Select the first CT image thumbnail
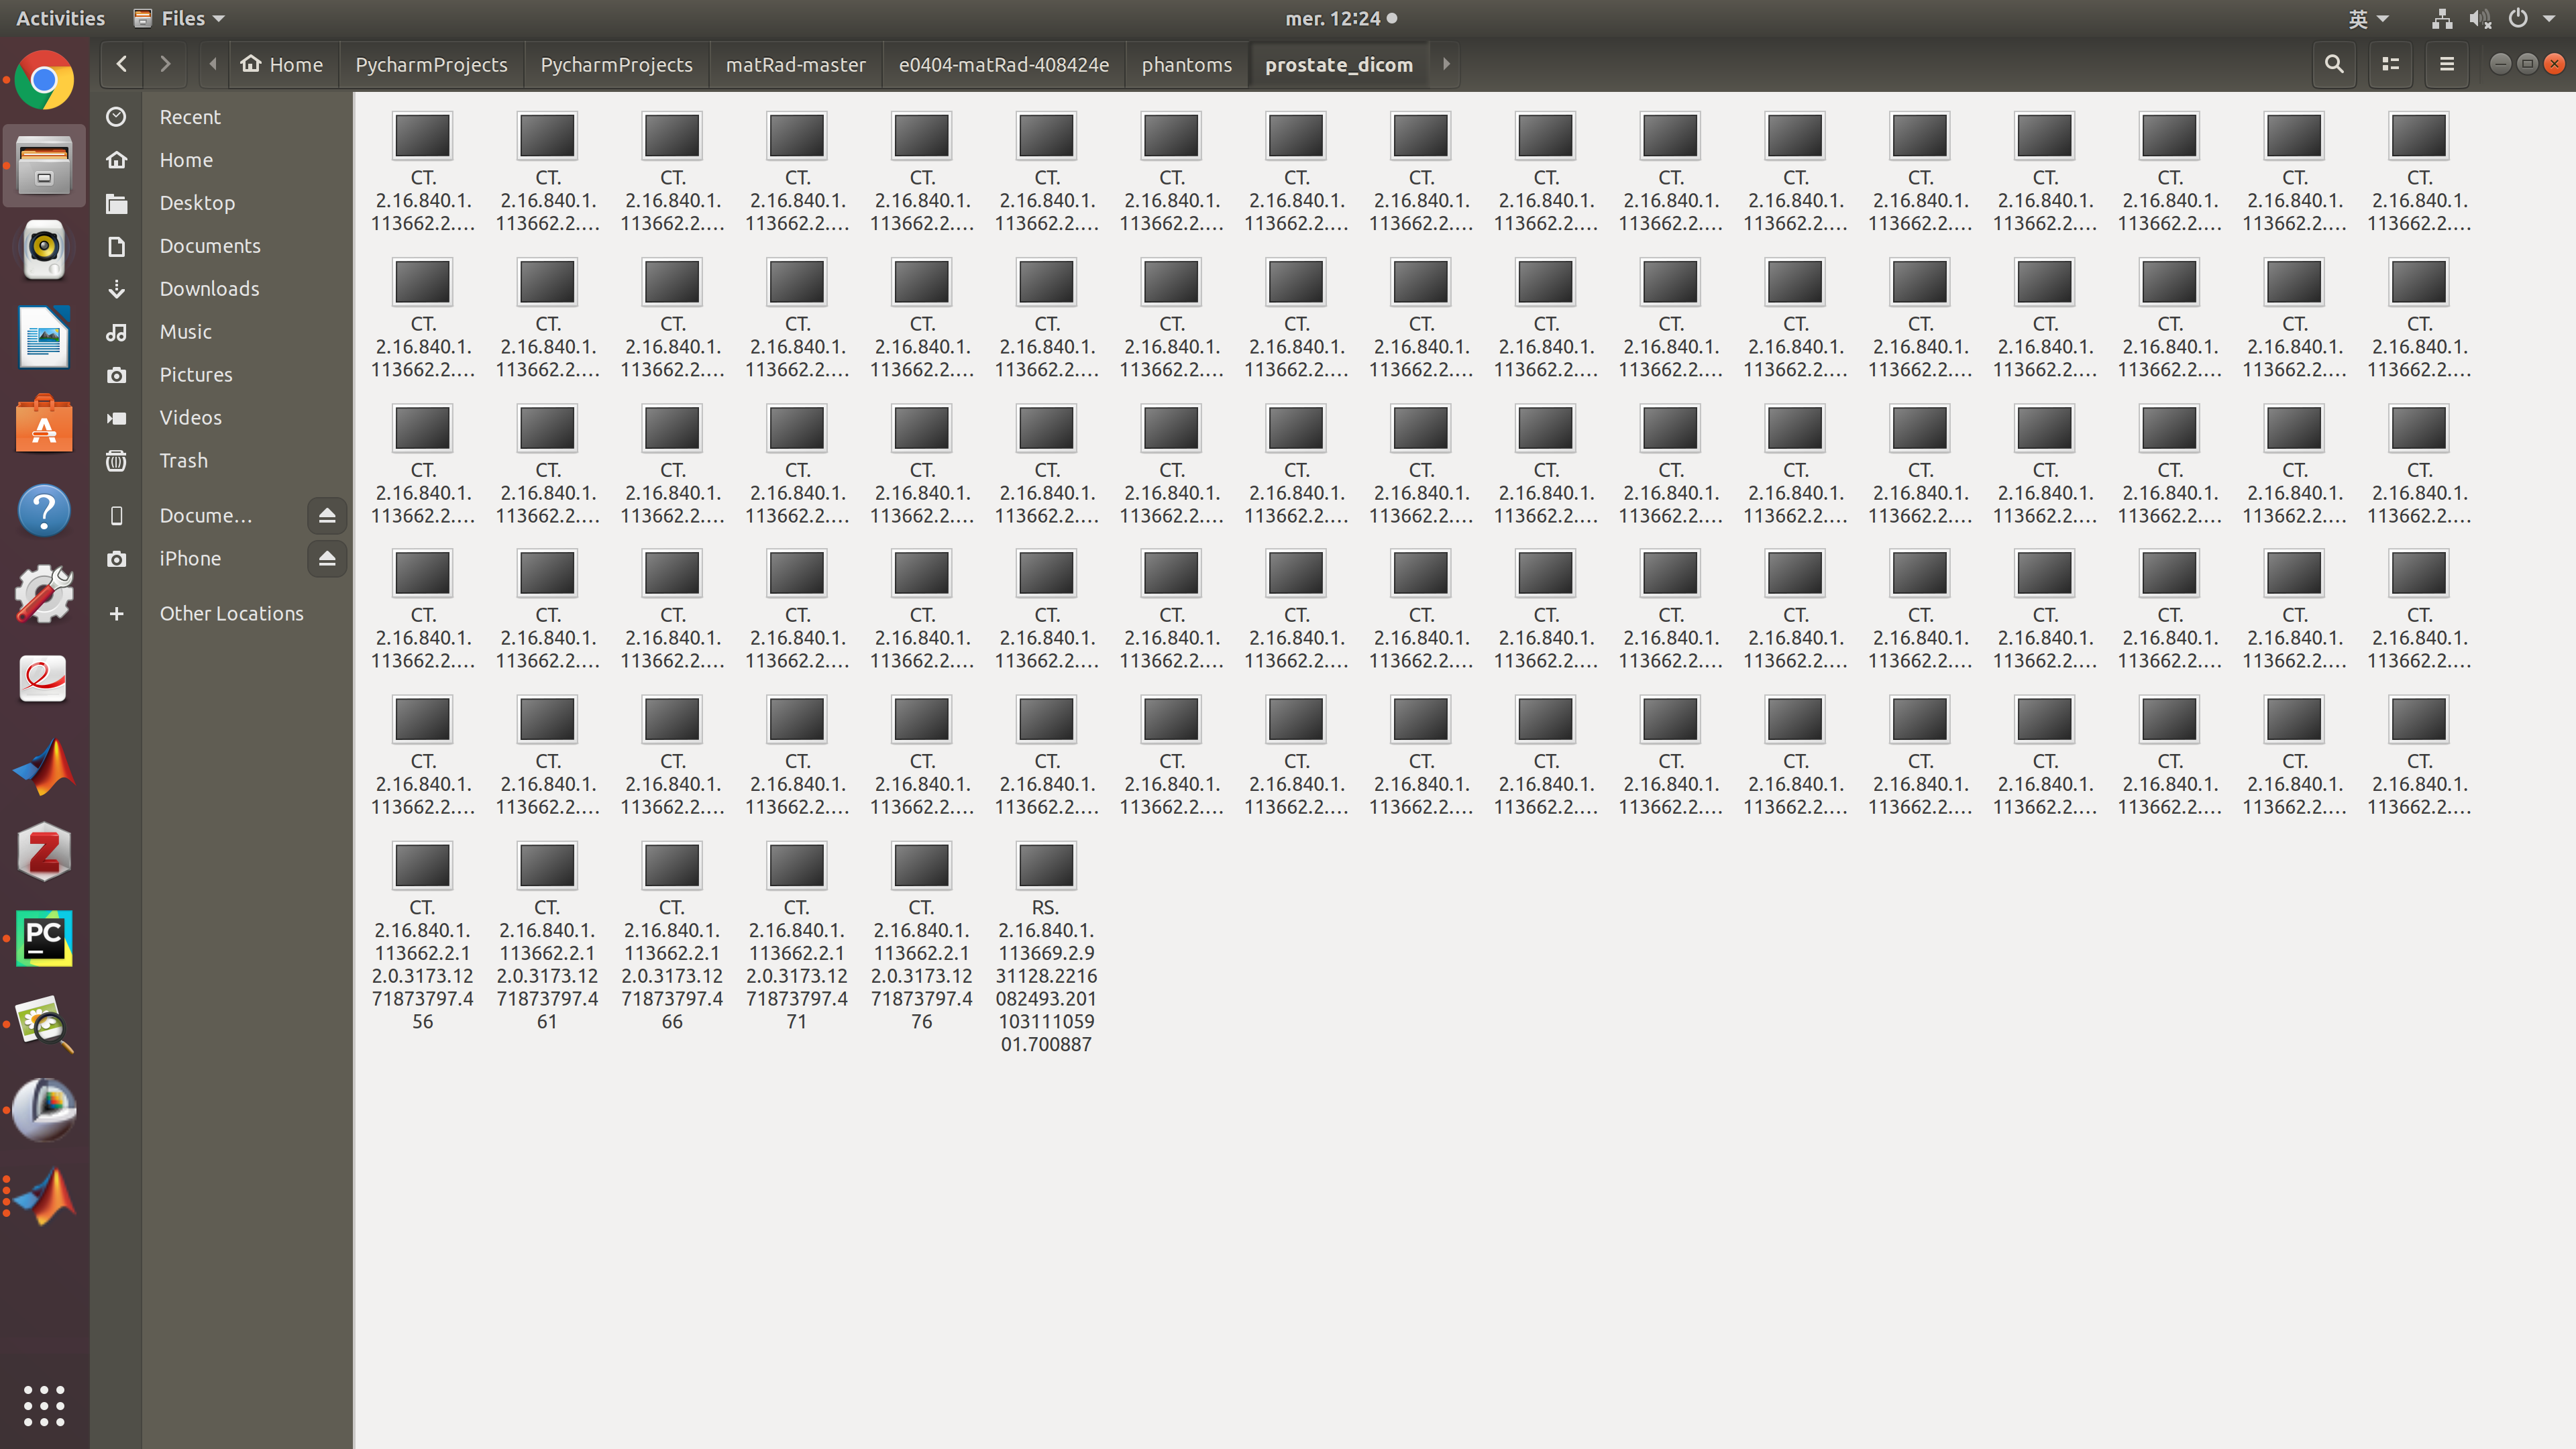2576x1449 pixels. 423,135
